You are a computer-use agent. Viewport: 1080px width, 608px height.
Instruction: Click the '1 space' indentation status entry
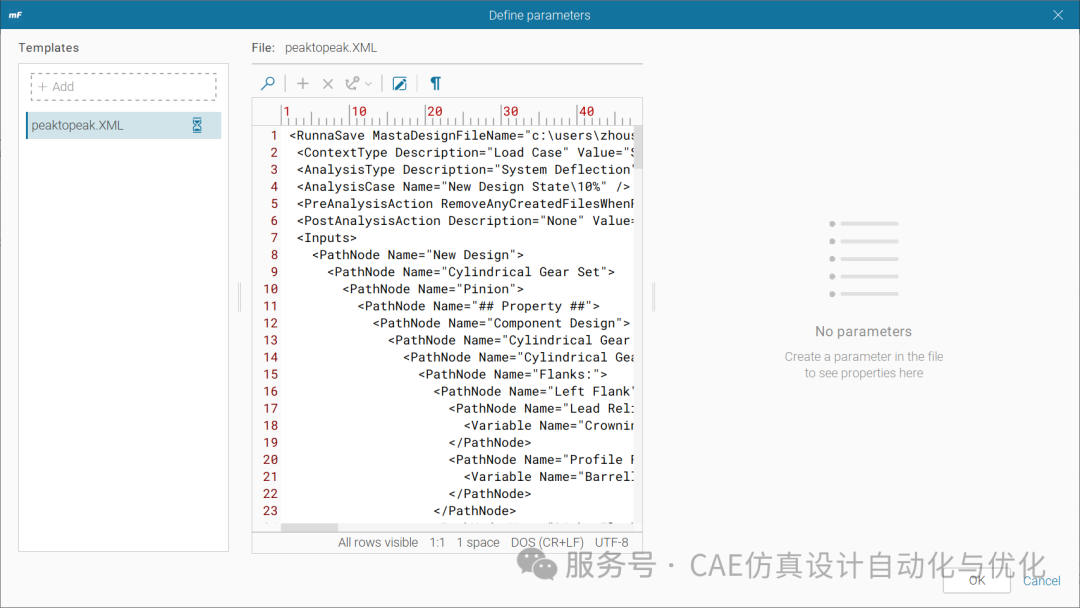pyautogui.click(x=478, y=543)
